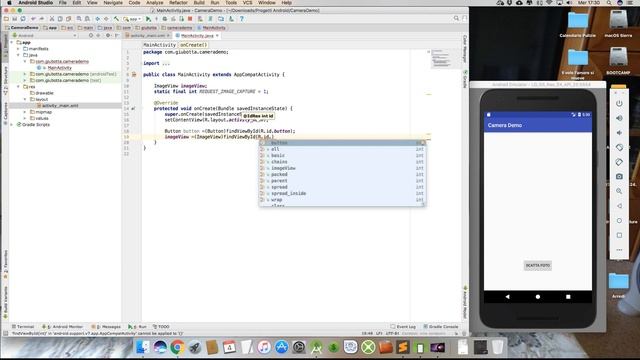Screen dimensions: 640x360
Task: Click the emulator Volume down icon
Action: [619, 133]
